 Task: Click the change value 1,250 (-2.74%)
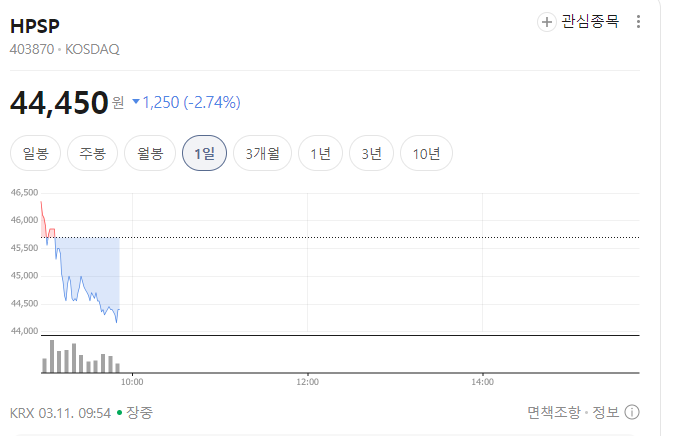pyautogui.click(x=191, y=103)
